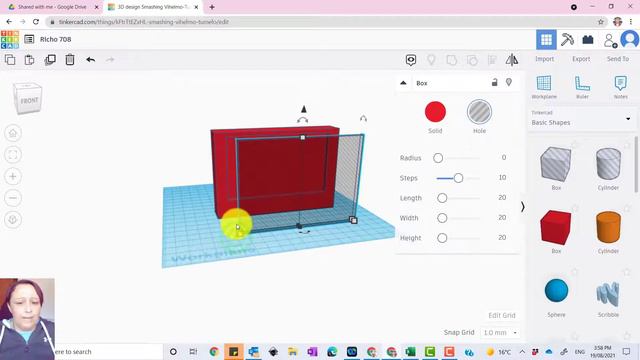Reload the browser page
Screen dimensions: 640x360
click(x=36, y=22)
